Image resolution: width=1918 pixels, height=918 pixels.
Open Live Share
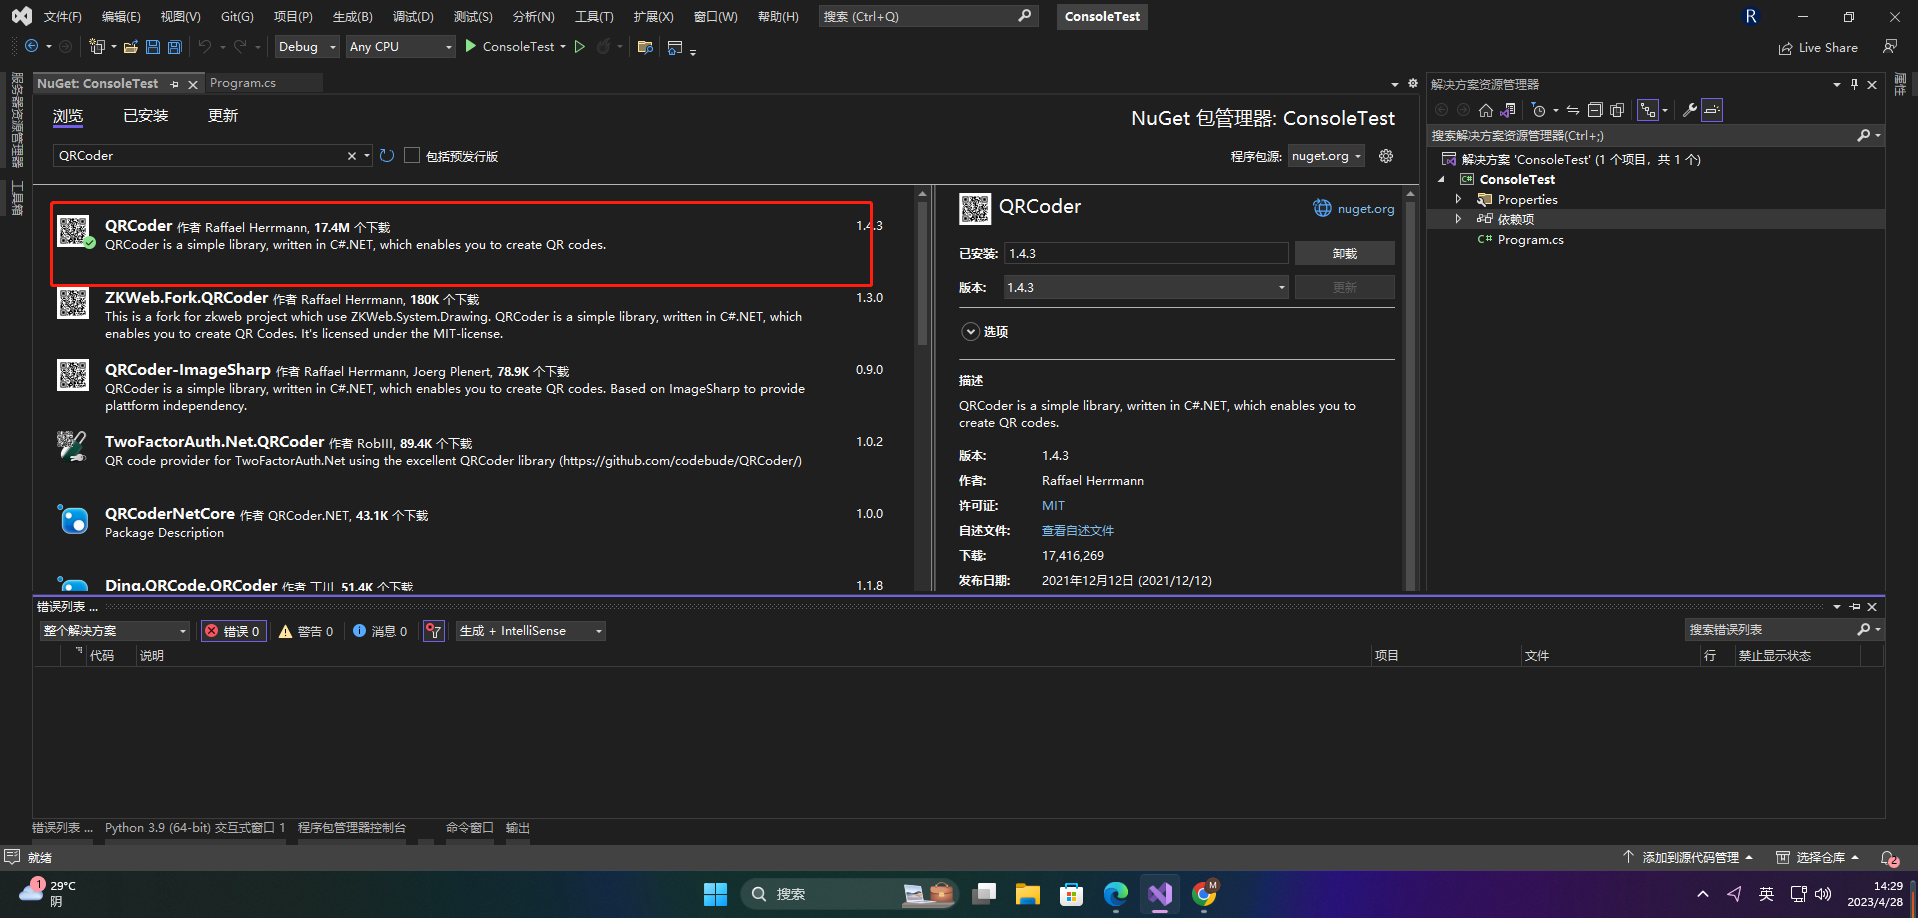(1818, 47)
